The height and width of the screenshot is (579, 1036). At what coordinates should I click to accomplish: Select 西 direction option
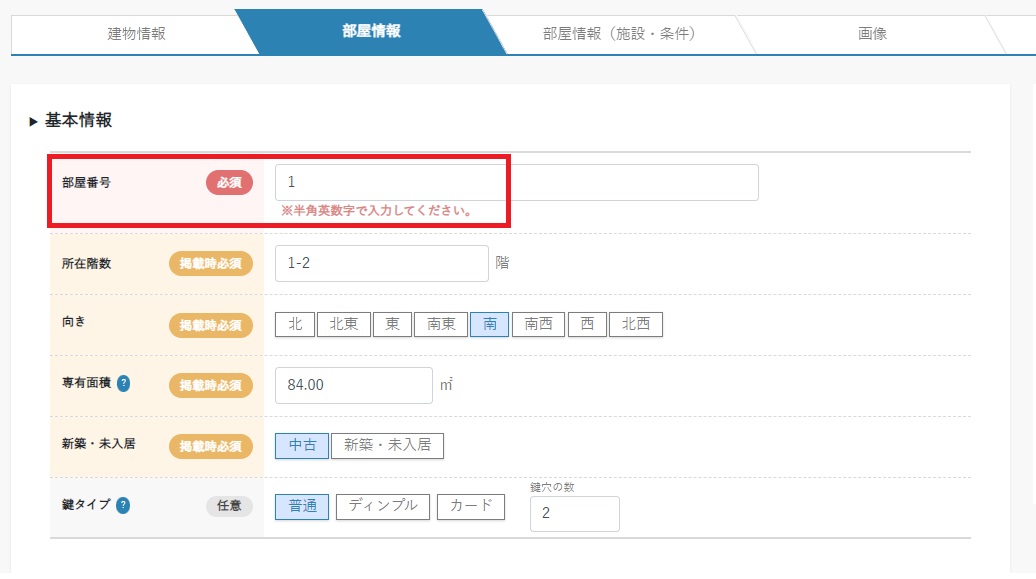(x=587, y=324)
